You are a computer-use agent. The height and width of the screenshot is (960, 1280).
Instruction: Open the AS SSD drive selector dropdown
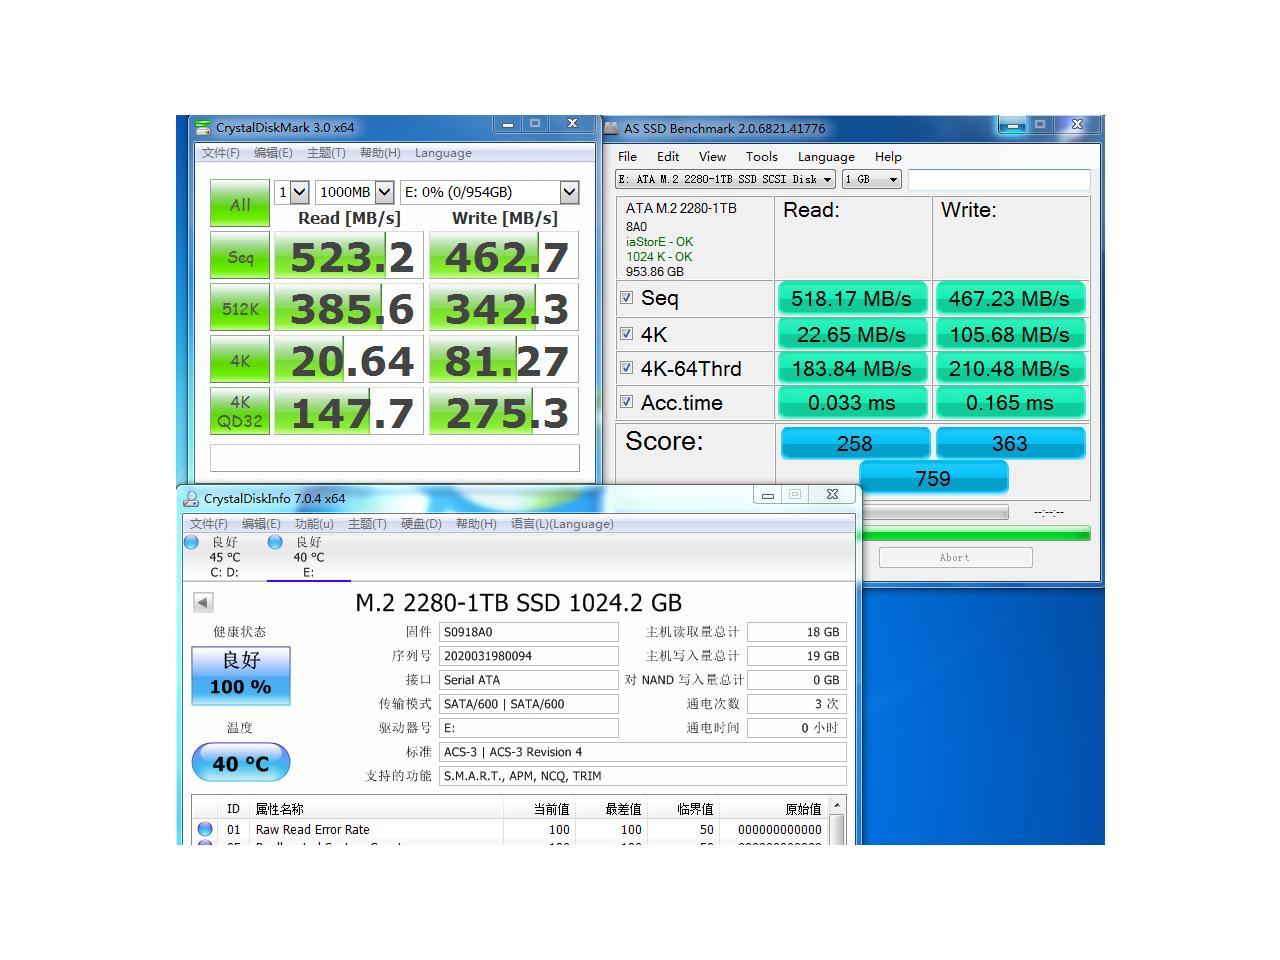pyautogui.click(x=725, y=179)
